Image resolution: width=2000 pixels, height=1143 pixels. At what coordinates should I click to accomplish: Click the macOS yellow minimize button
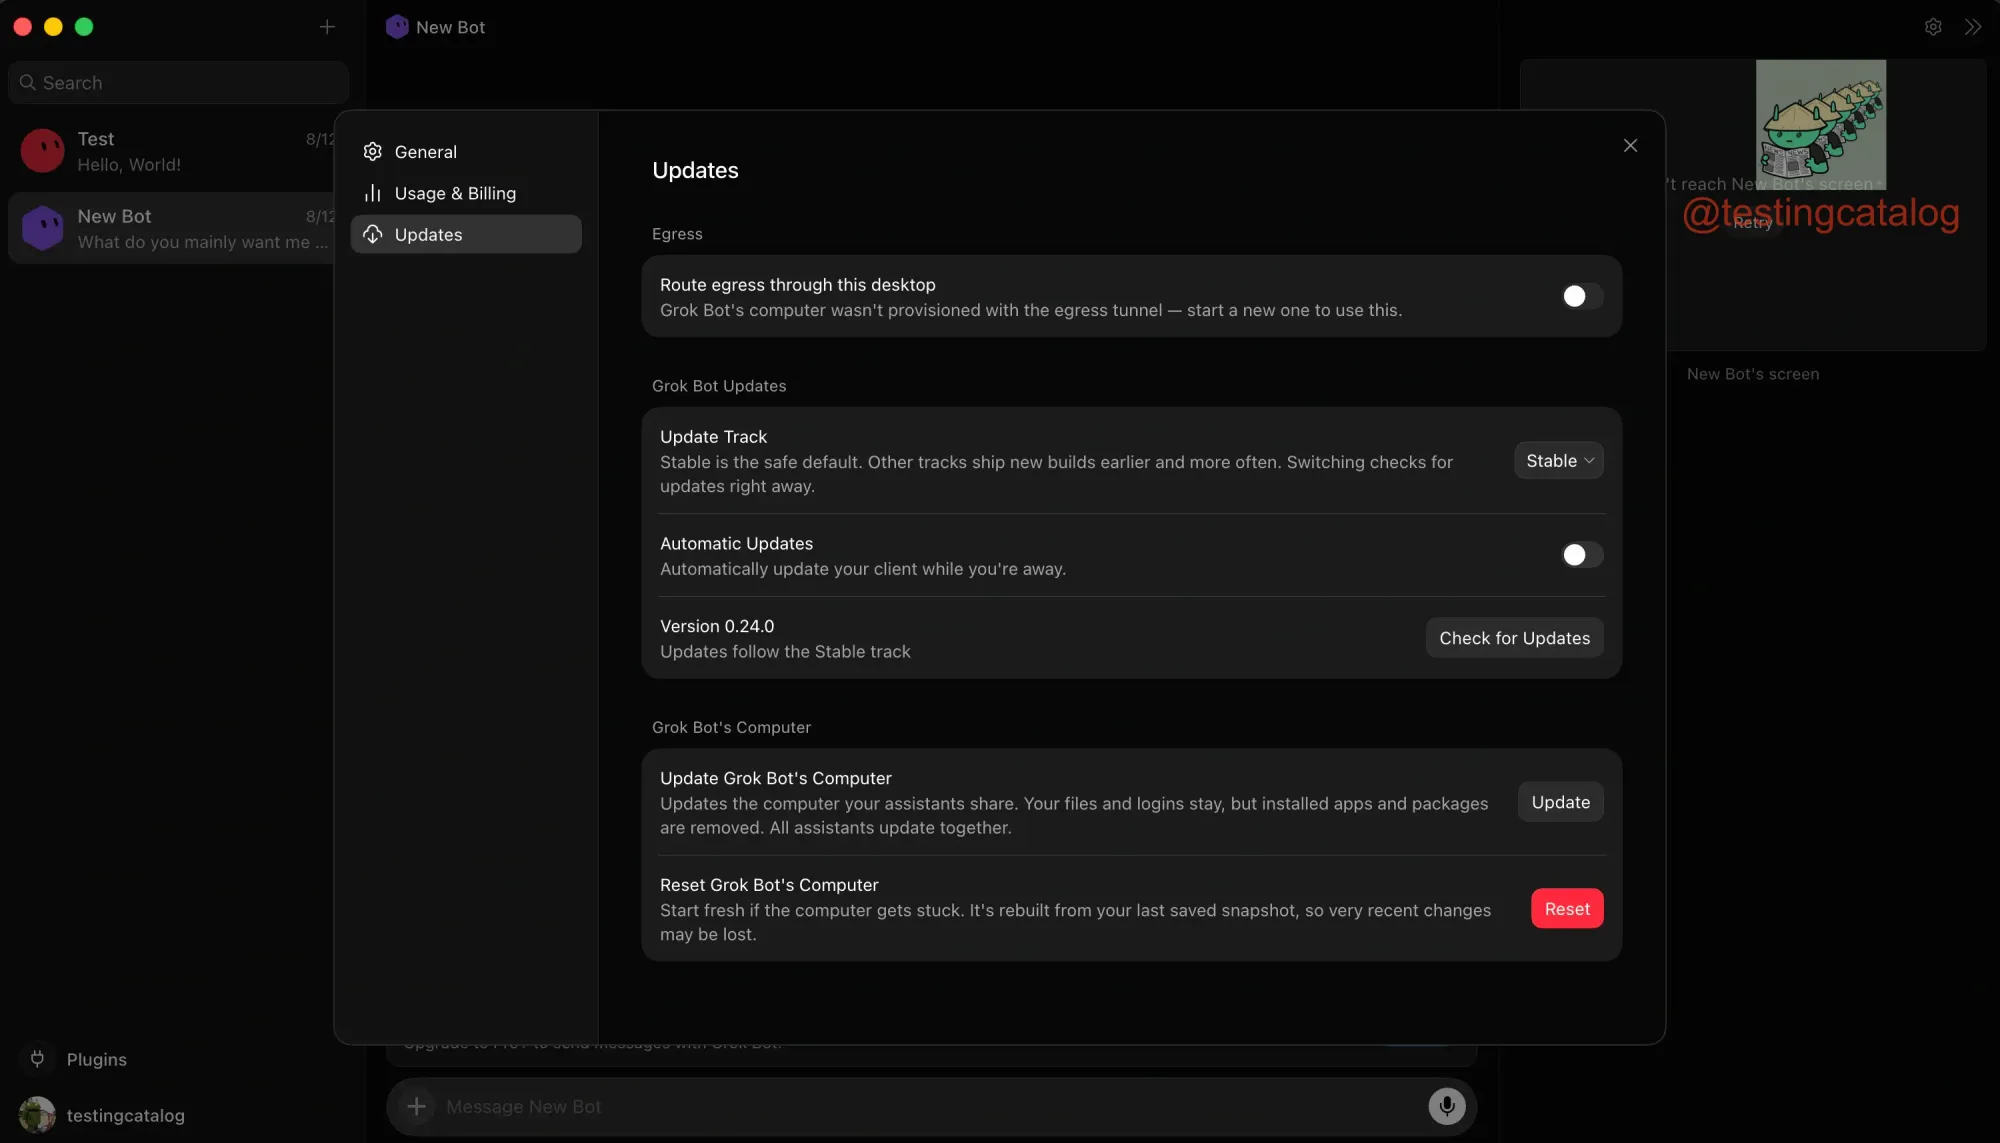pyautogui.click(x=53, y=27)
